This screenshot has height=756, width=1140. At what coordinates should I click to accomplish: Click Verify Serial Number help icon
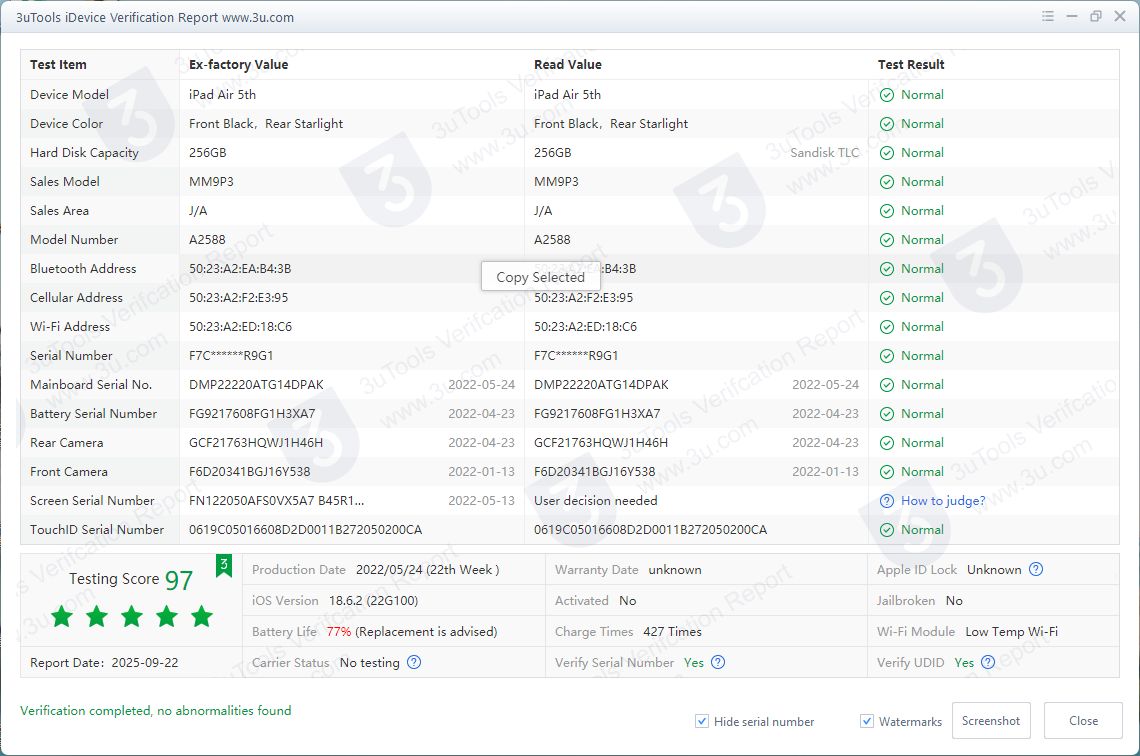[718, 662]
